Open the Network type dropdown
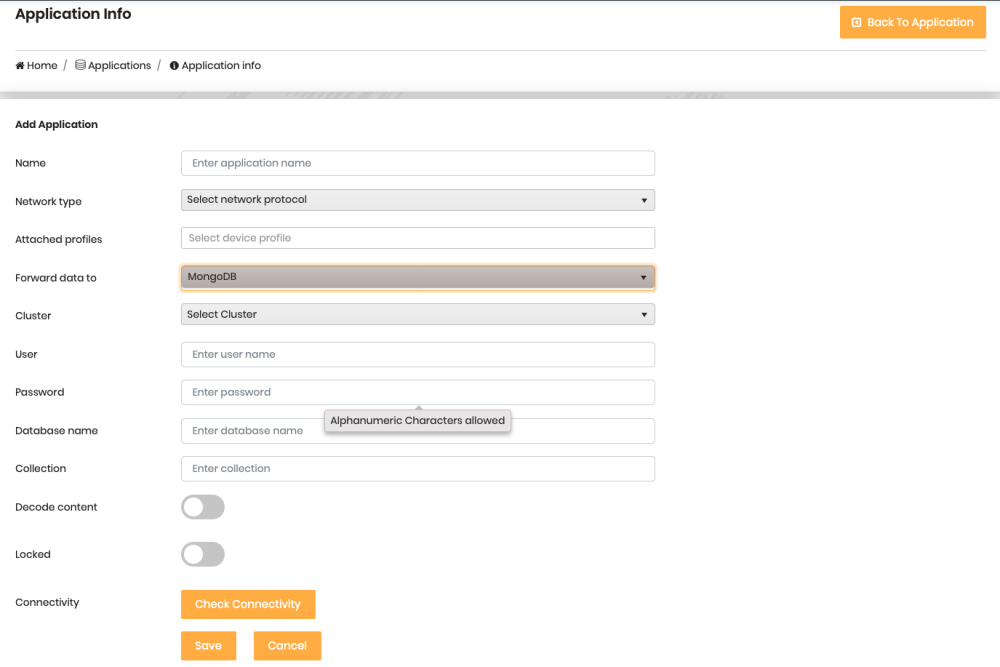 coord(417,200)
